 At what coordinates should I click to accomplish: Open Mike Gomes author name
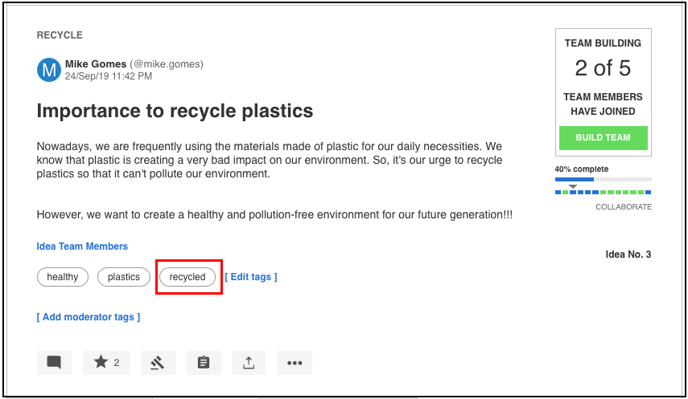tap(96, 64)
